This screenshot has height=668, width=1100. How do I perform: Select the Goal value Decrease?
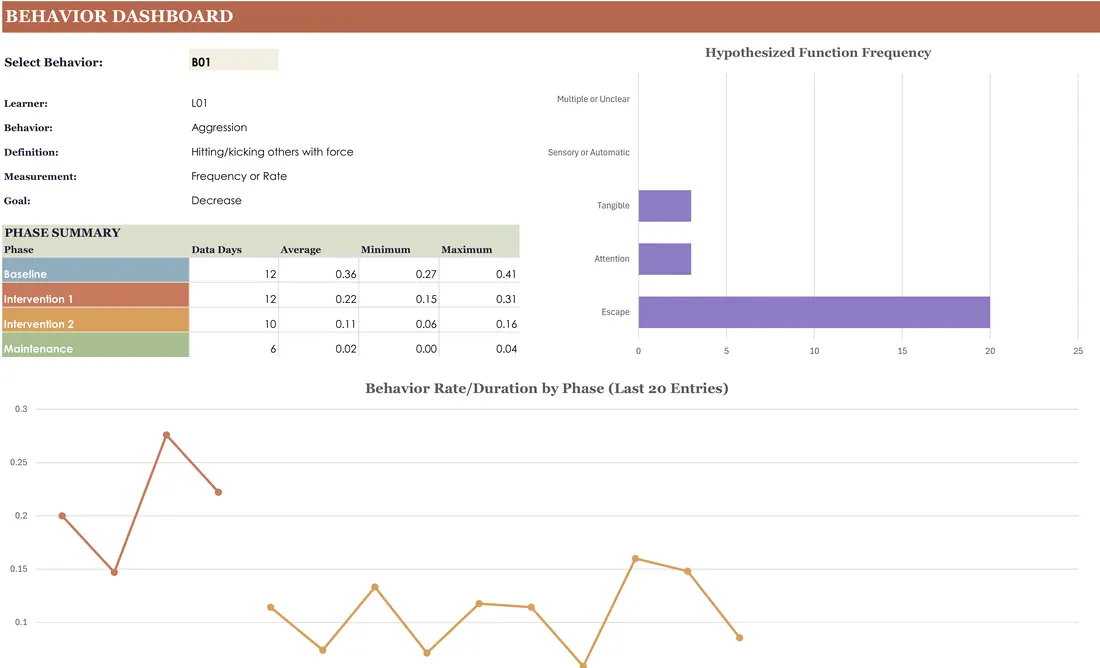click(216, 200)
